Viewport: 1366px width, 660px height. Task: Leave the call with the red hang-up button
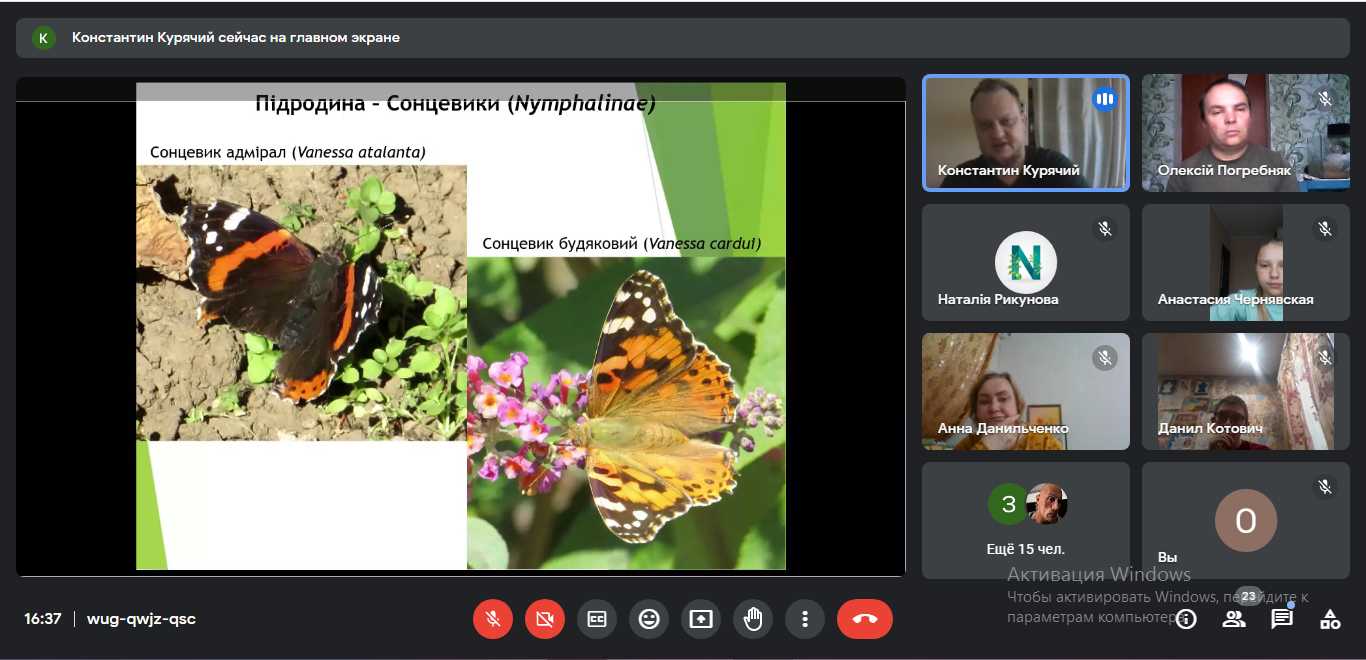point(865,619)
